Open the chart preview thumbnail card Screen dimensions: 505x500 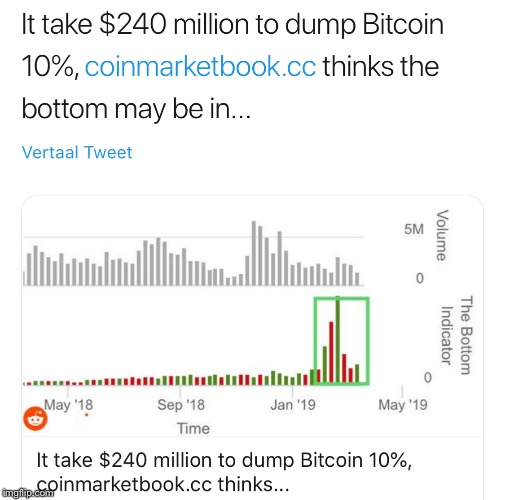pyautogui.click(x=252, y=316)
